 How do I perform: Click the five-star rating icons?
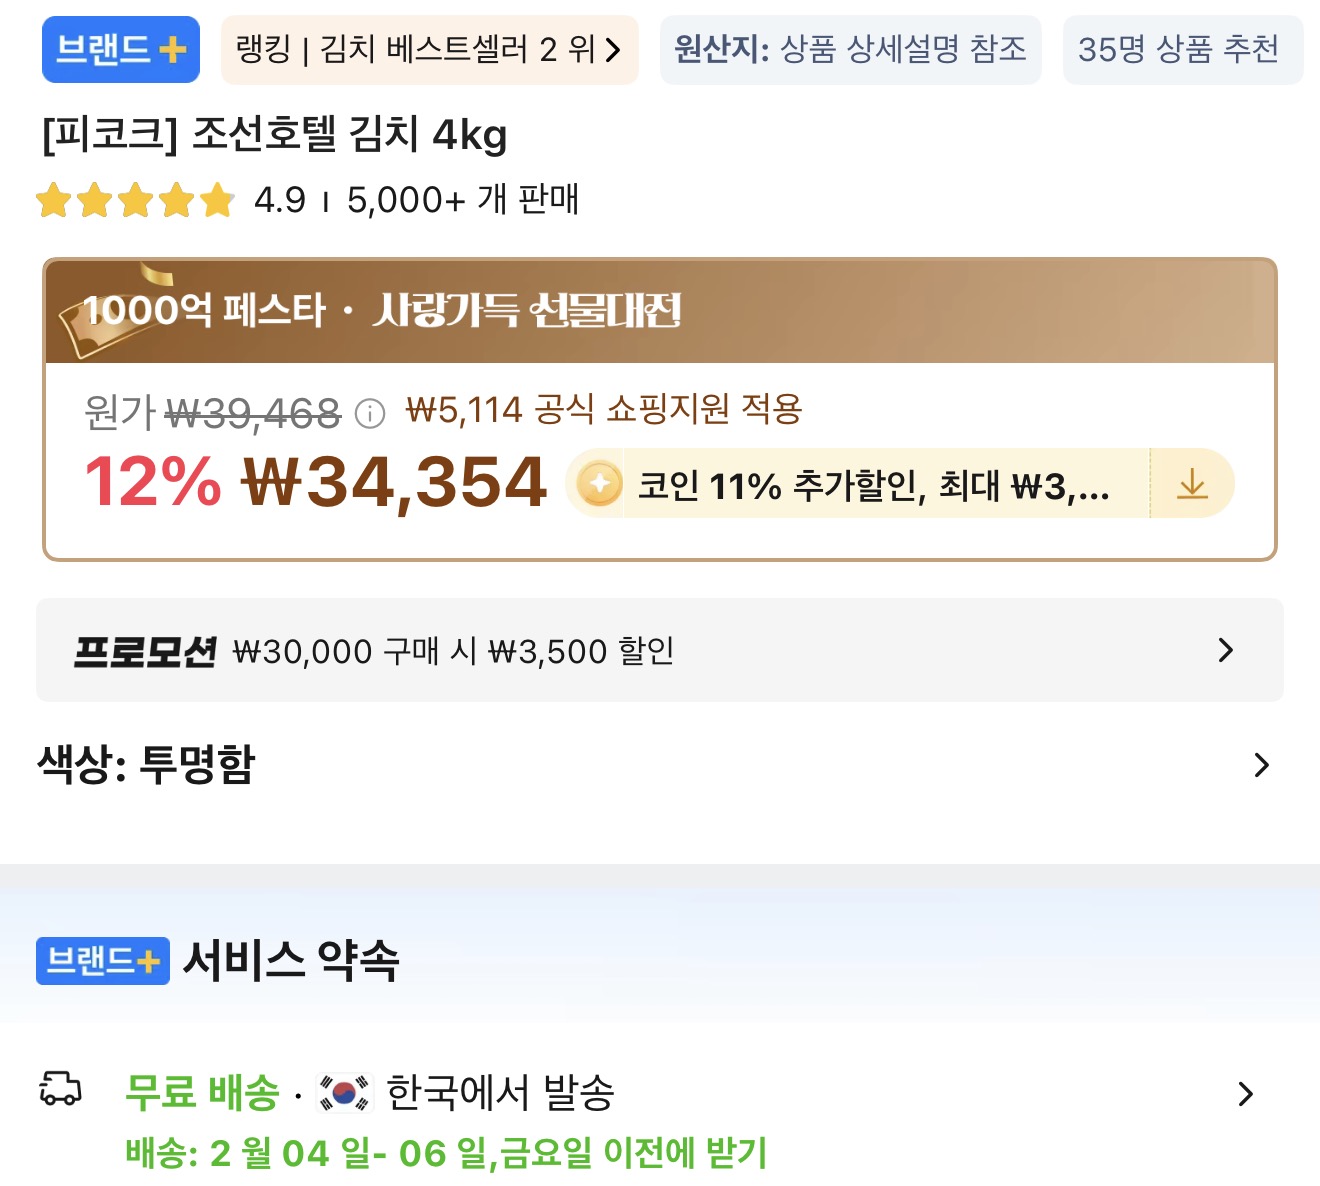(135, 201)
